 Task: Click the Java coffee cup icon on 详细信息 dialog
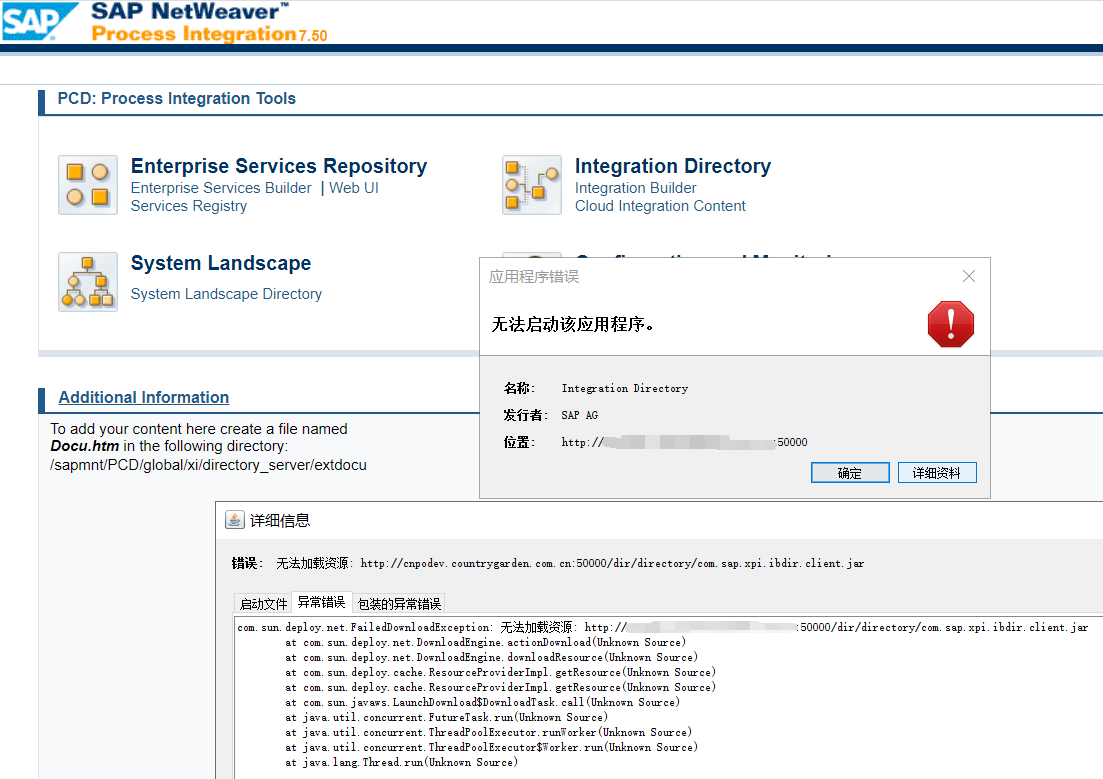(x=233, y=518)
